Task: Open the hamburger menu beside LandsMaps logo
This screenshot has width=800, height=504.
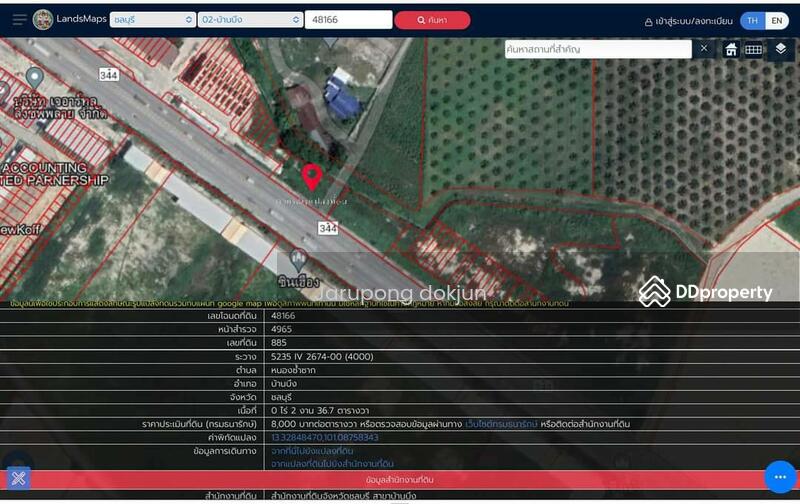Action: click(x=19, y=20)
